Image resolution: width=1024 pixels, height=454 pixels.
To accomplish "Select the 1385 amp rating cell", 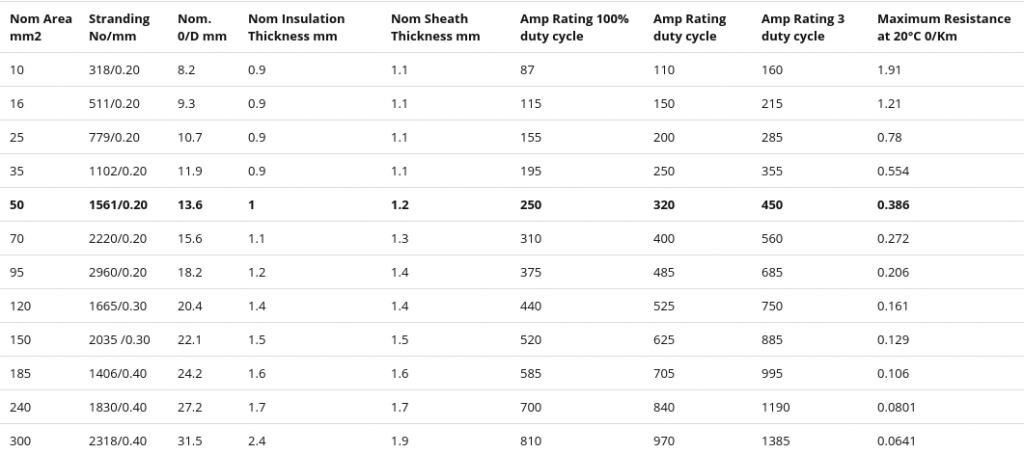I will click(775, 441).
